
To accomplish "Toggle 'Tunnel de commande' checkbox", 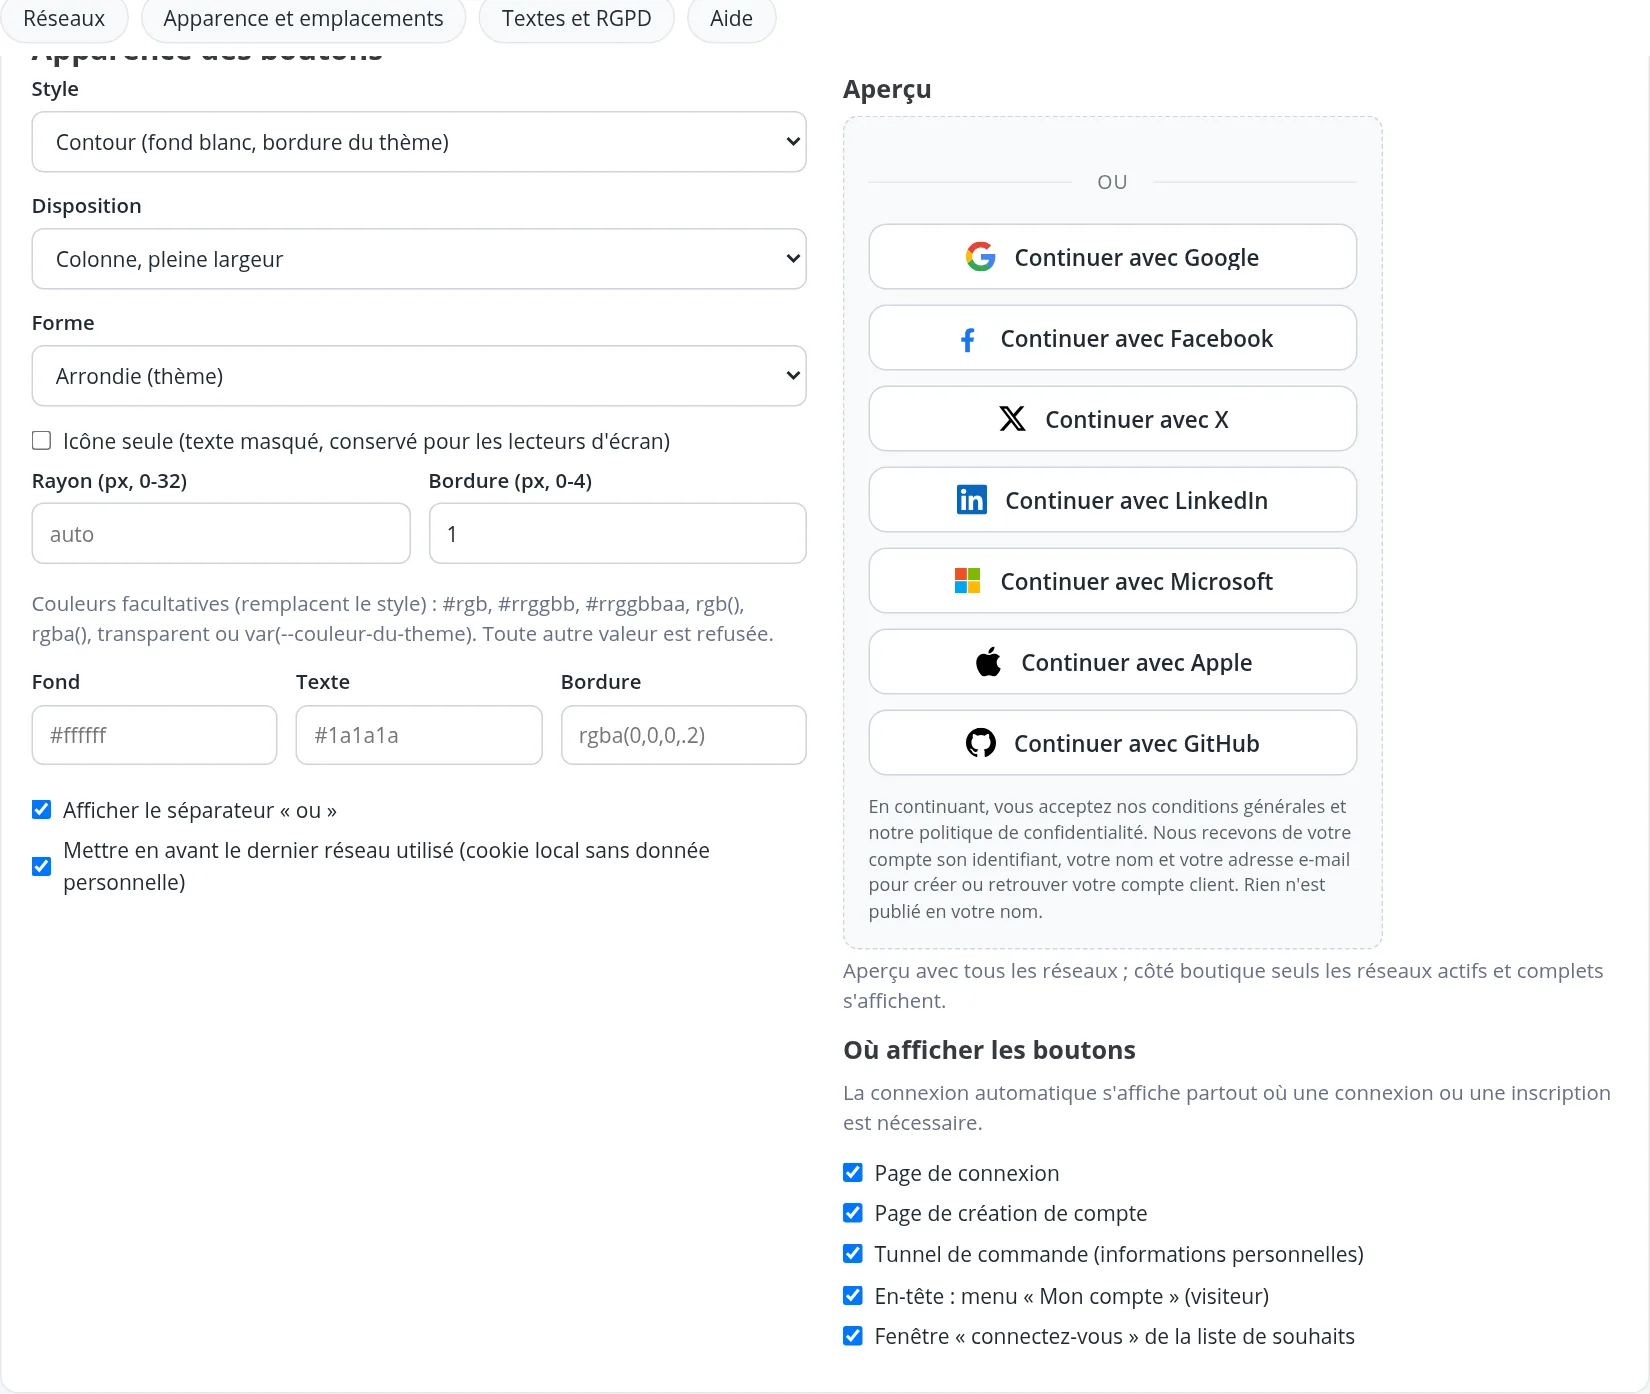I will coord(852,1254).
